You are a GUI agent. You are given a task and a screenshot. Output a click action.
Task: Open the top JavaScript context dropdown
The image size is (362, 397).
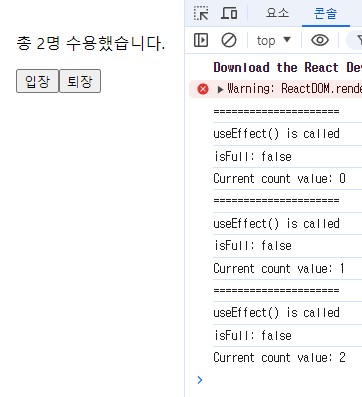coord(274,40)
